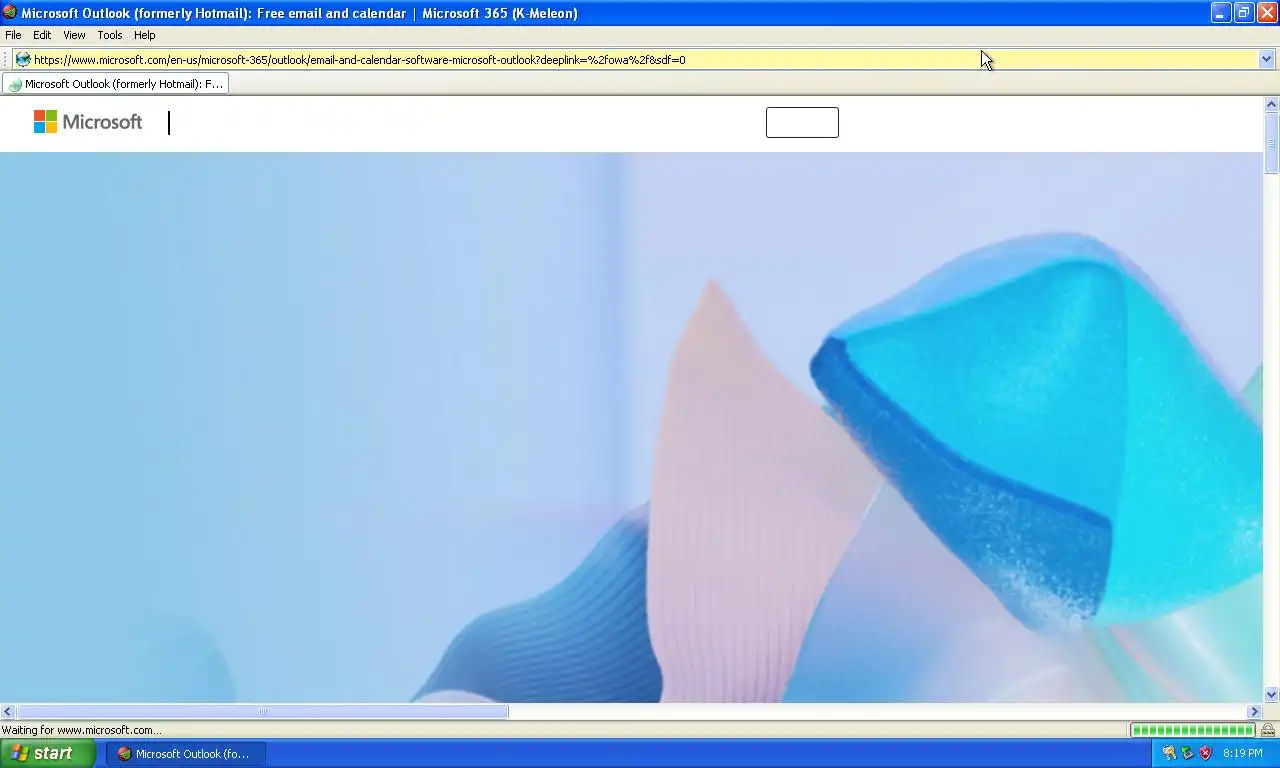
Task: Minimize the K-Meleon window
Action: coord(1221,13)
